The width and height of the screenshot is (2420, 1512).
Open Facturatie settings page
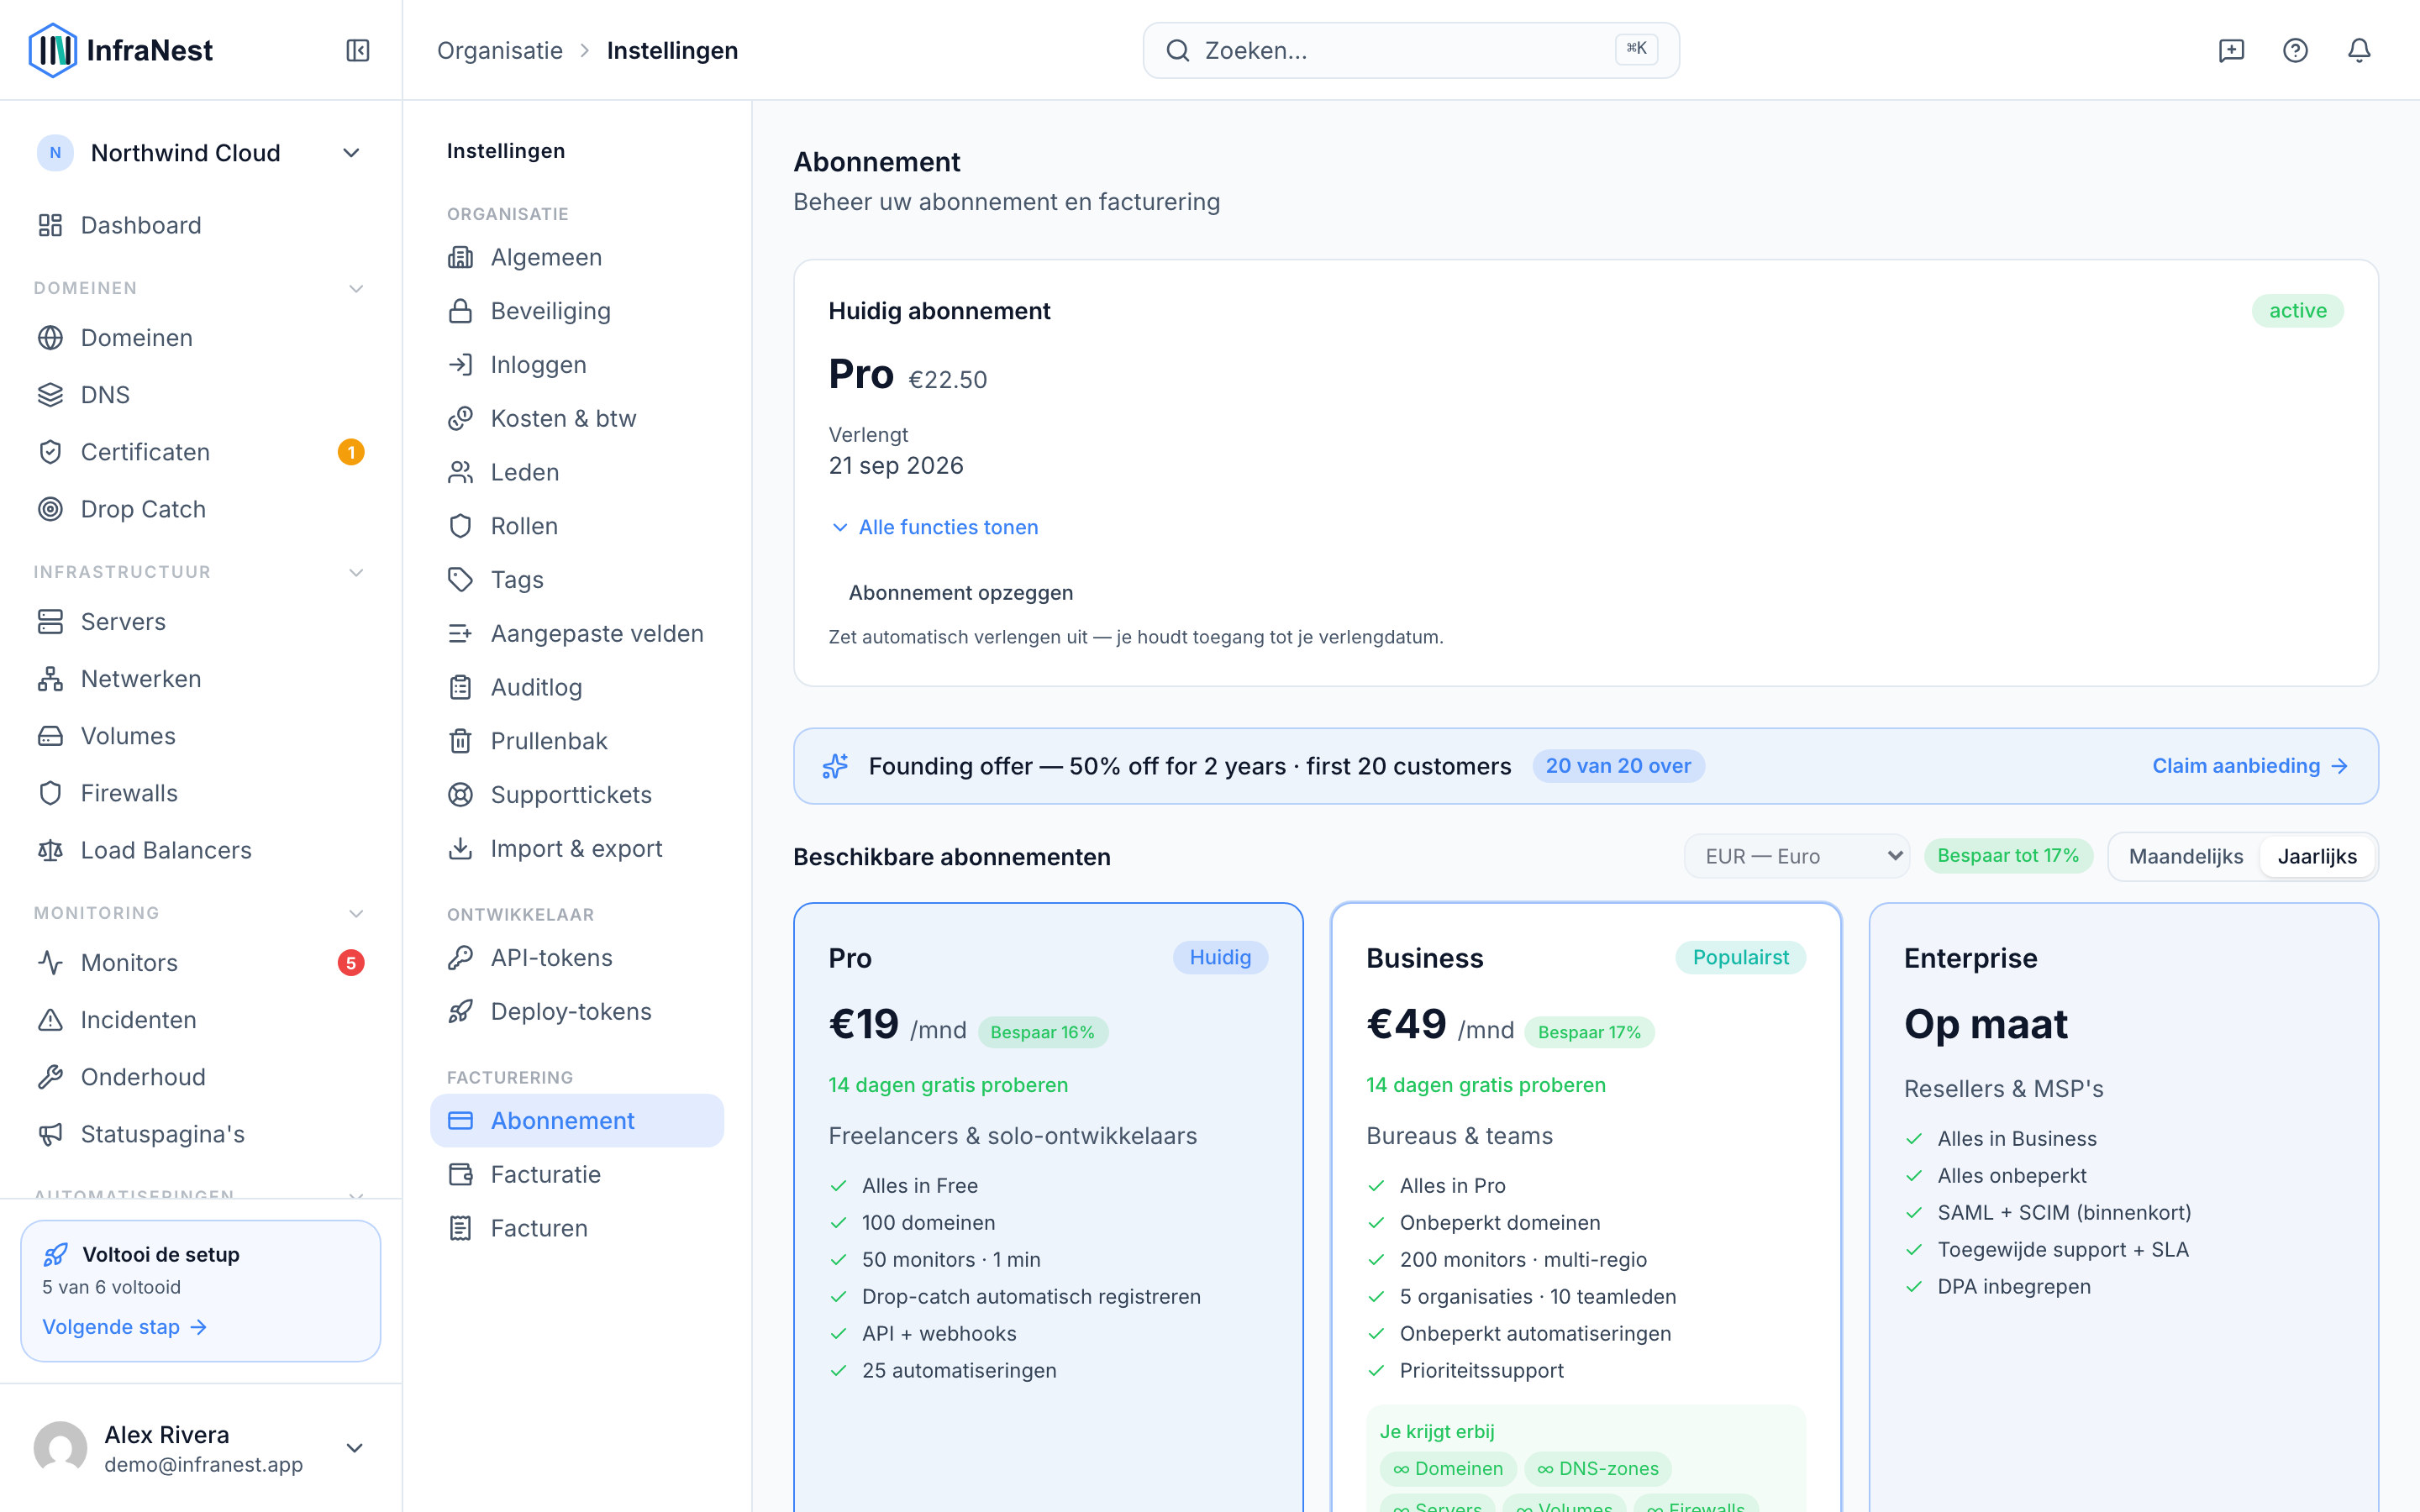coord(577,1175)
